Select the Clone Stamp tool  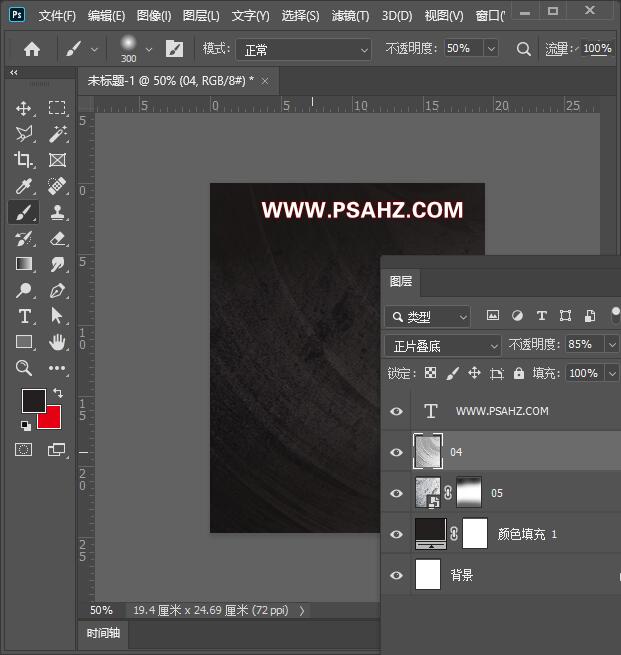coord(57,212)
